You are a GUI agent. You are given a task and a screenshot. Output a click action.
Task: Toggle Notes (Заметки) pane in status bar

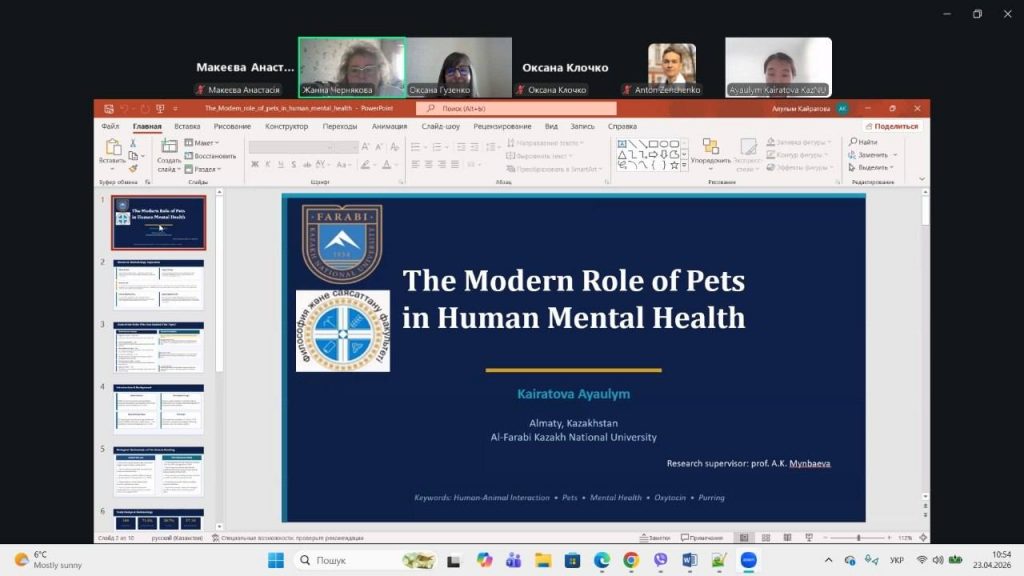point(657,538)
